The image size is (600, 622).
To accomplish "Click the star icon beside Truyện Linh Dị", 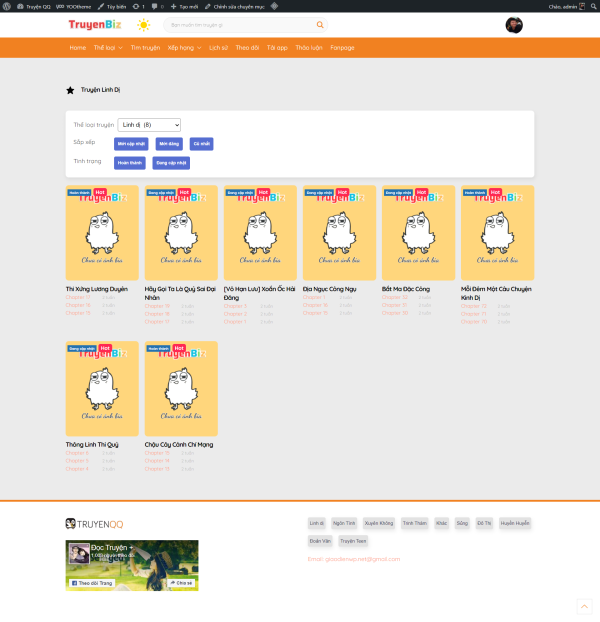I will [x=70, y=90].
